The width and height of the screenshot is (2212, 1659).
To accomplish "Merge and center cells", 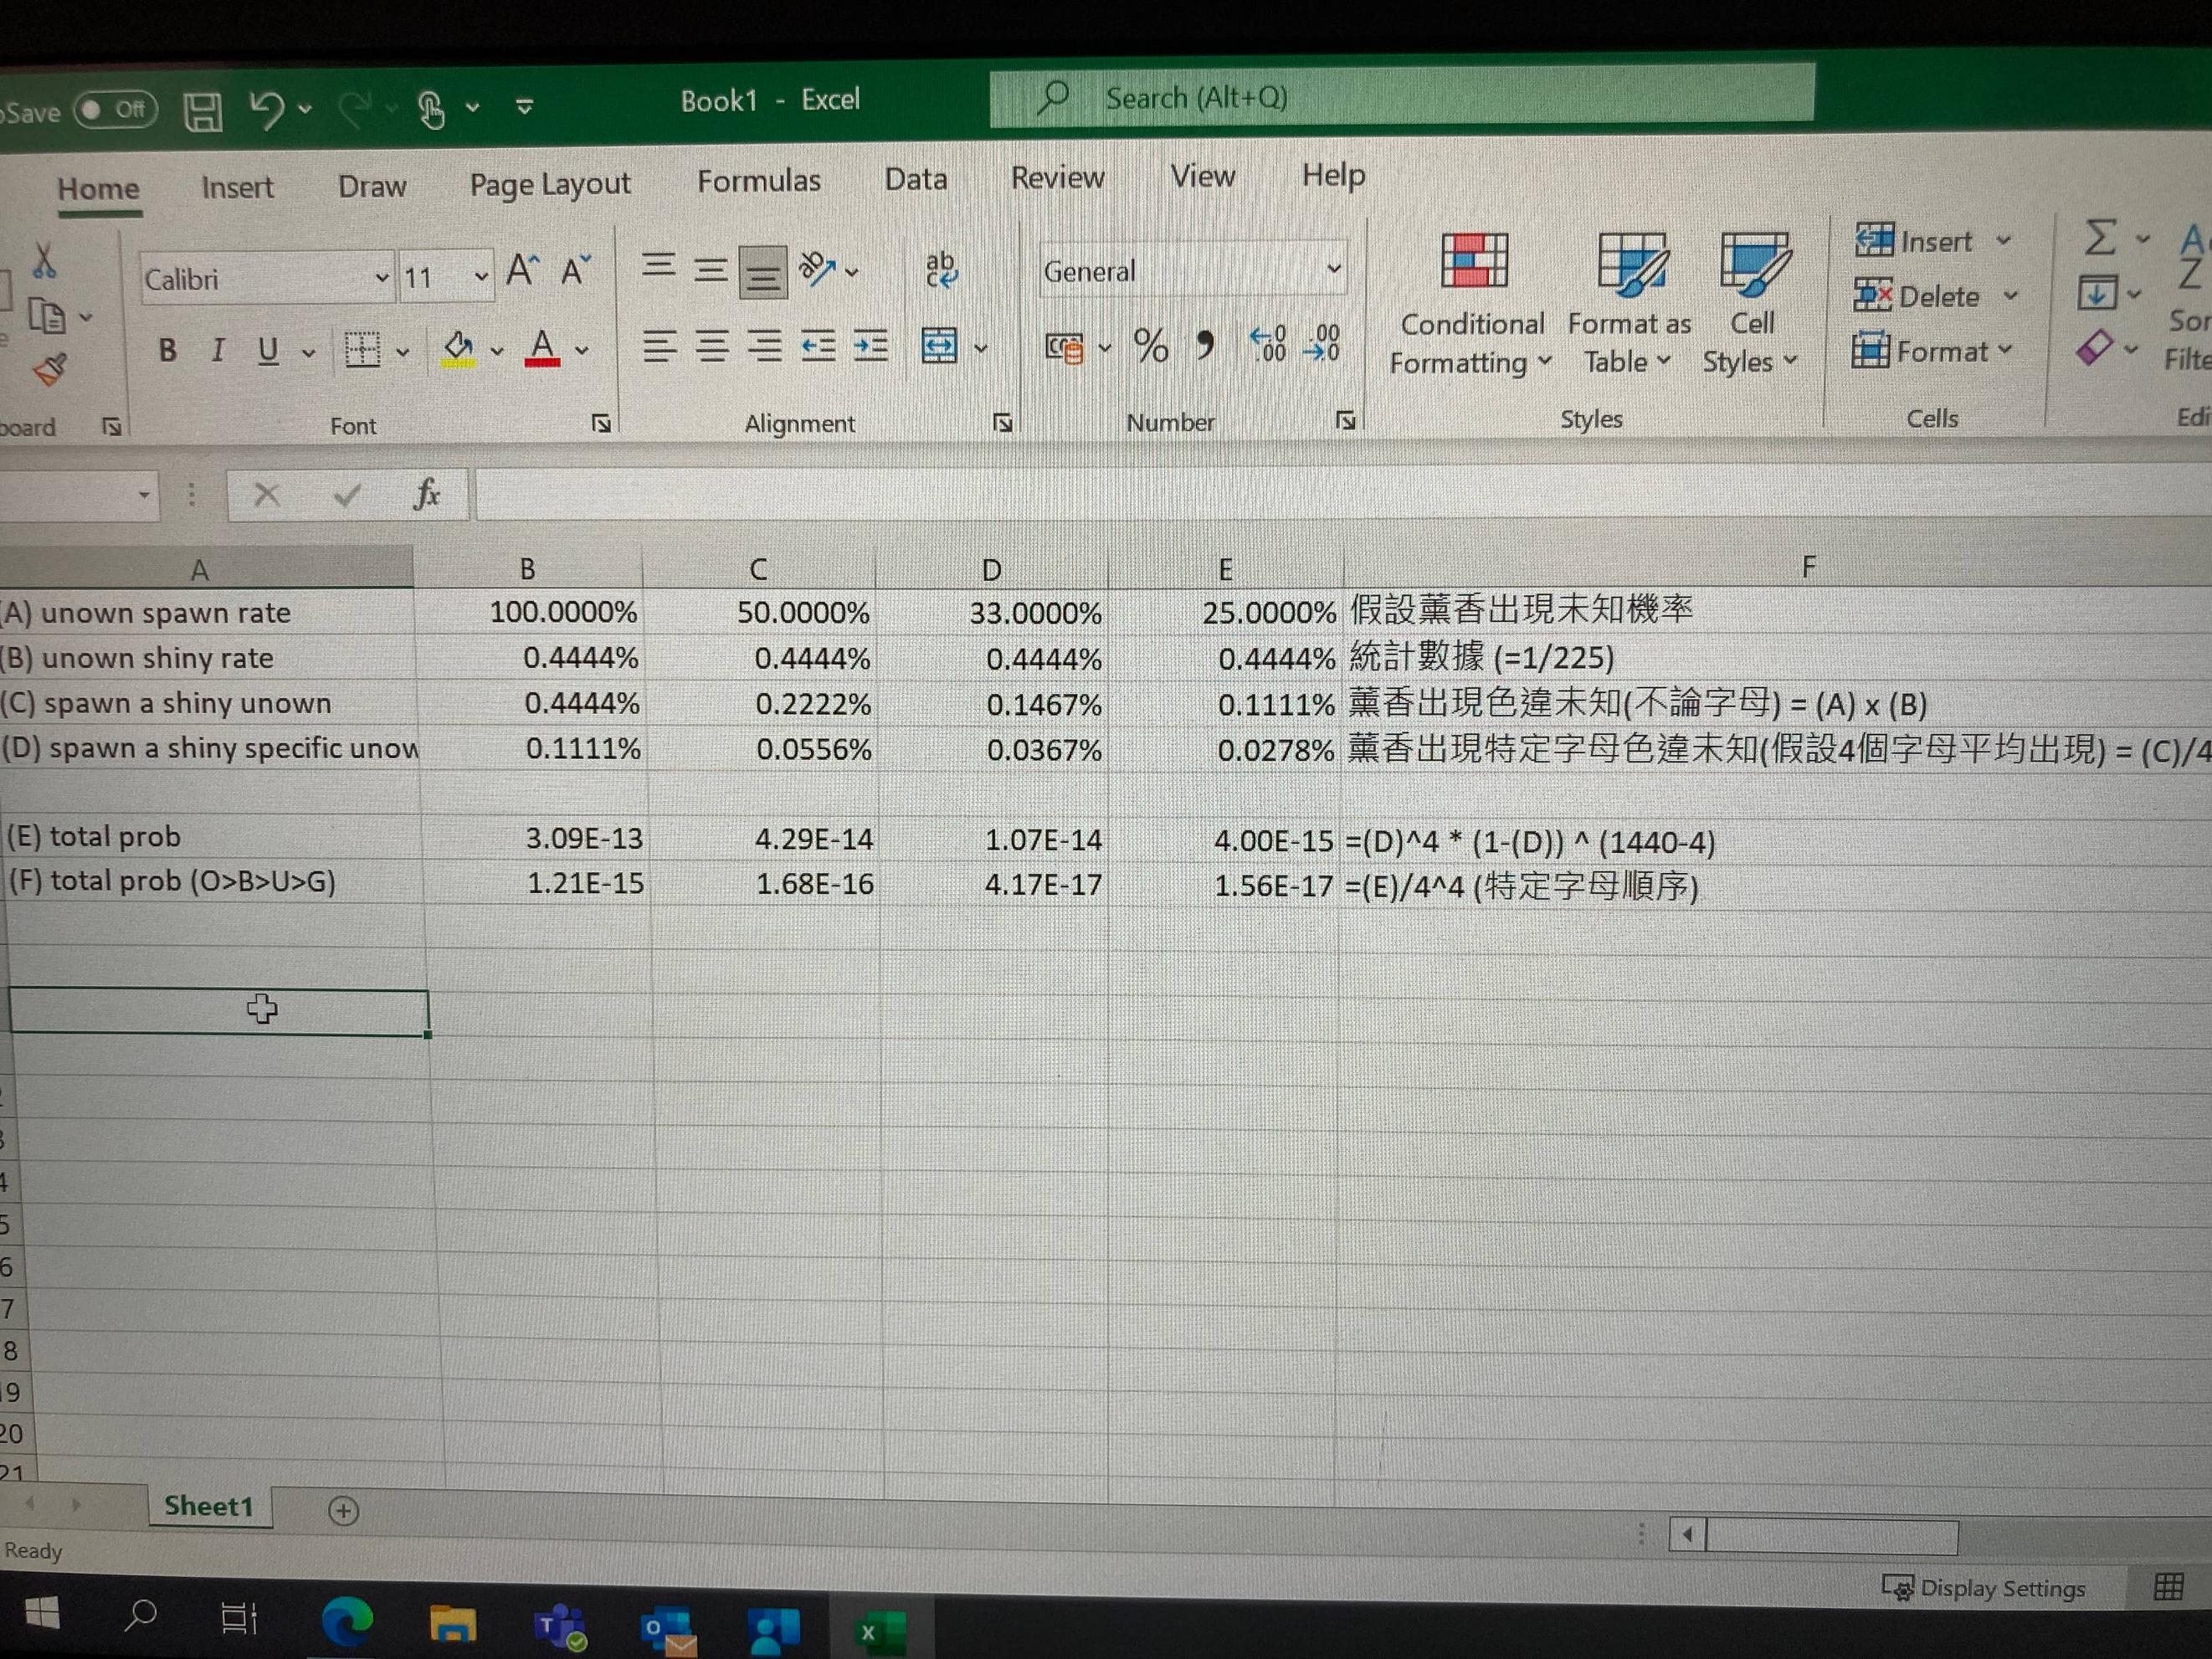I will point(939,346).
